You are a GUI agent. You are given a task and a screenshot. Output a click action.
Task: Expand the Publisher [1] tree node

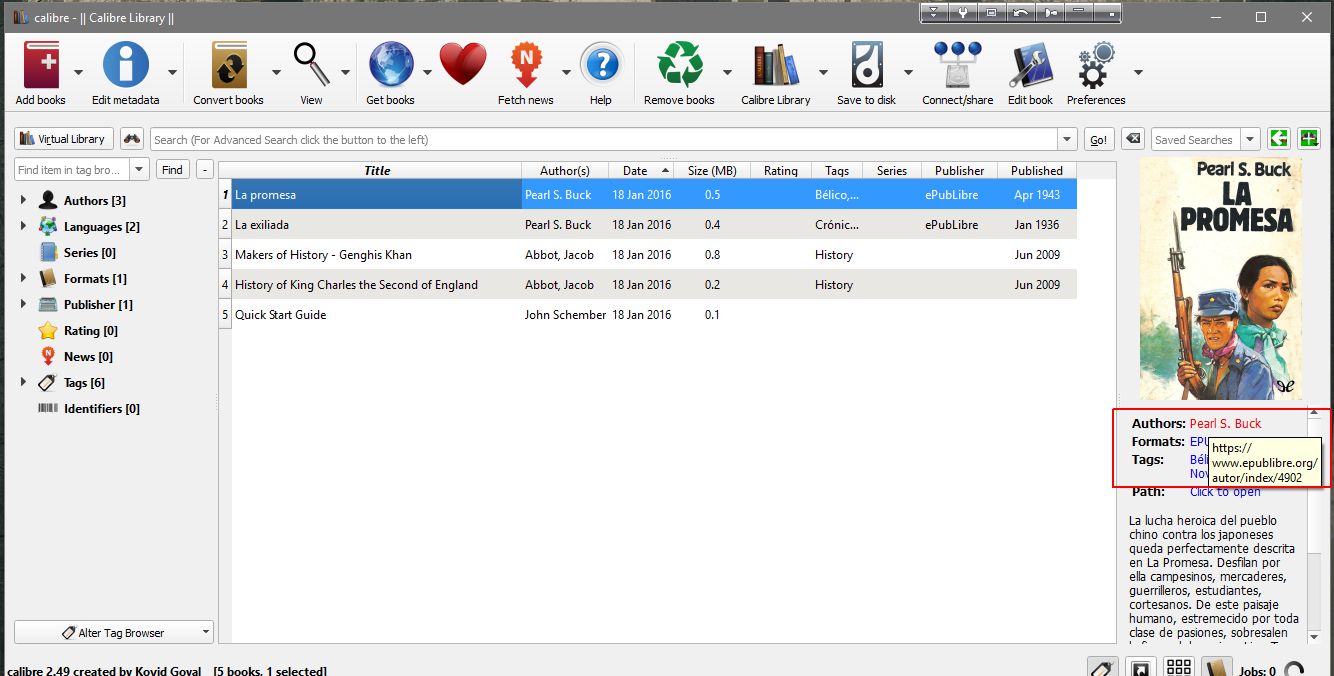point(24,304)
